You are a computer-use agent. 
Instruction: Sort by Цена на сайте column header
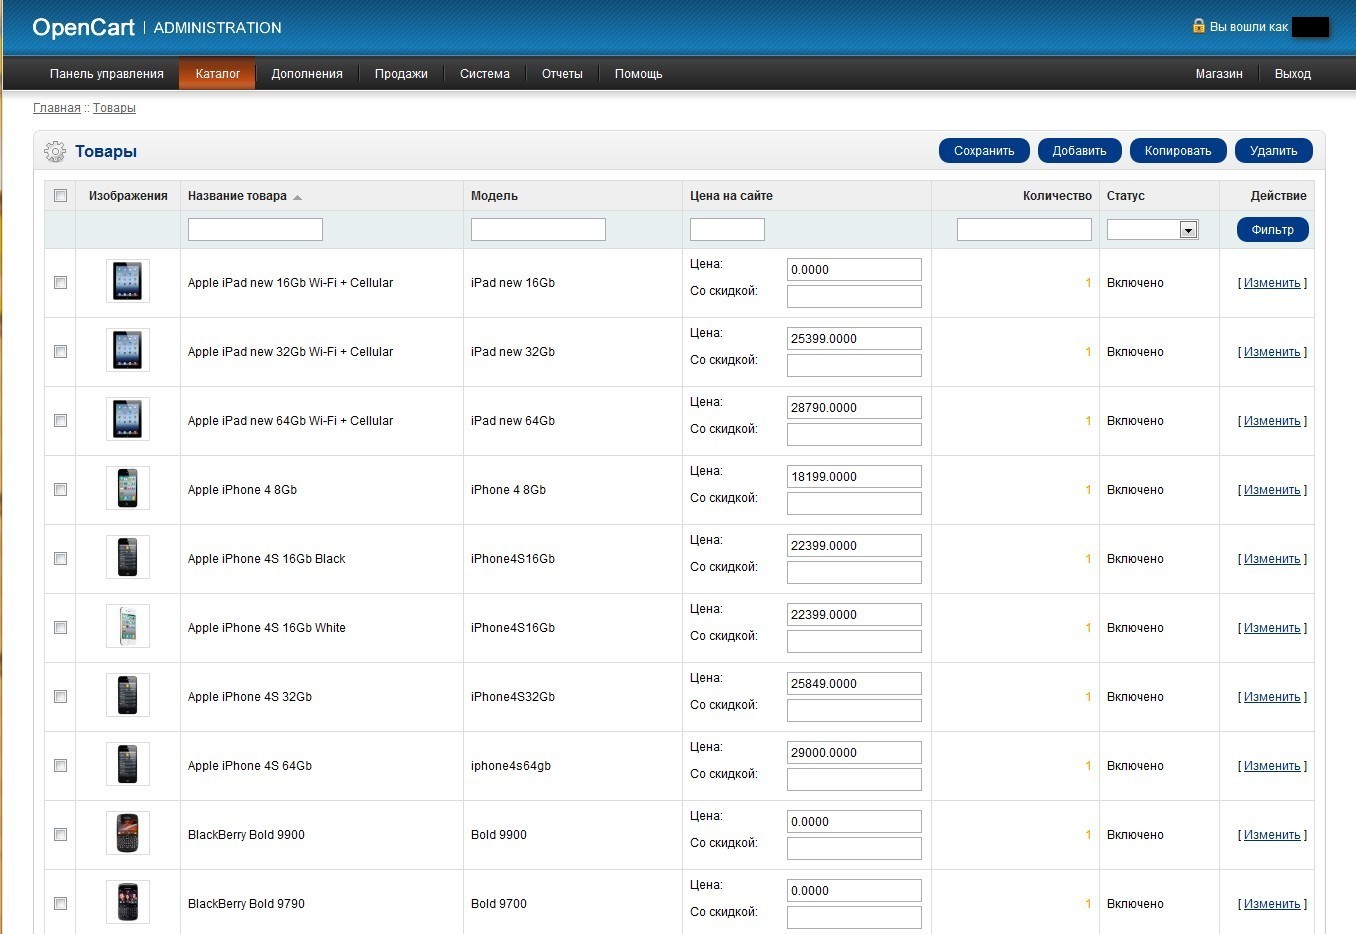[731, 196]
